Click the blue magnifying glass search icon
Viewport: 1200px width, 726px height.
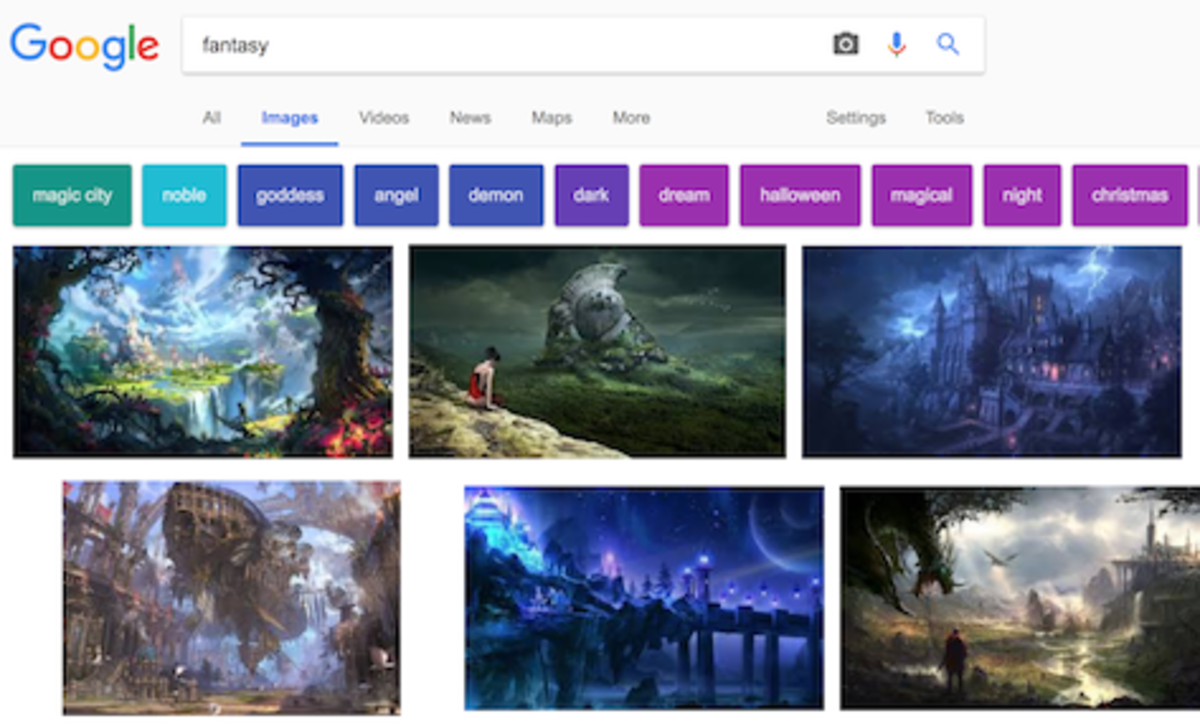tap(948, 44)
